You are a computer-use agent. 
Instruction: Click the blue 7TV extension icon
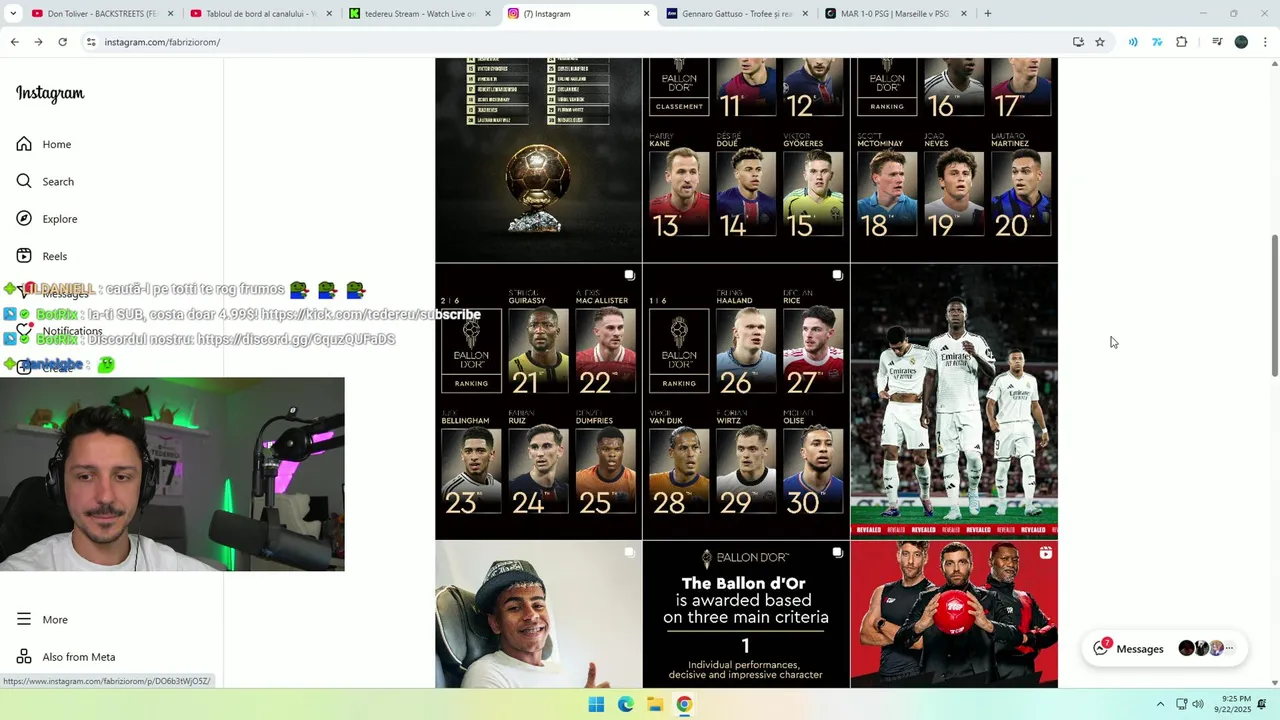click(1157, 42)
